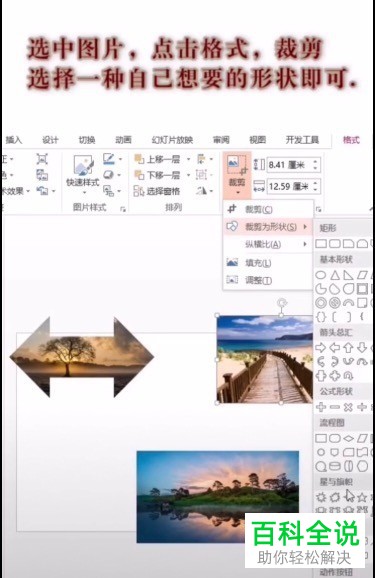Select the frame shape under 基本形状
The height and width of the screenshot is (578, 375).
(362, 289)
